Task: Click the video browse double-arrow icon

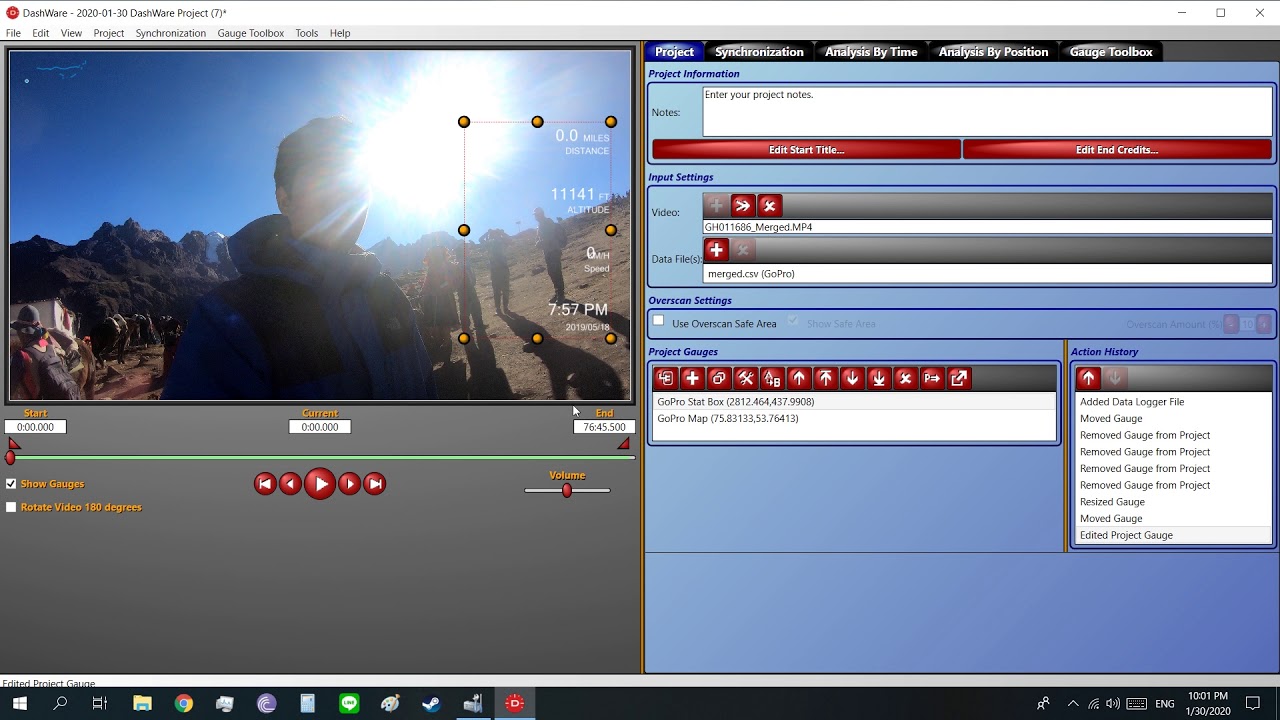Action: 742,206
